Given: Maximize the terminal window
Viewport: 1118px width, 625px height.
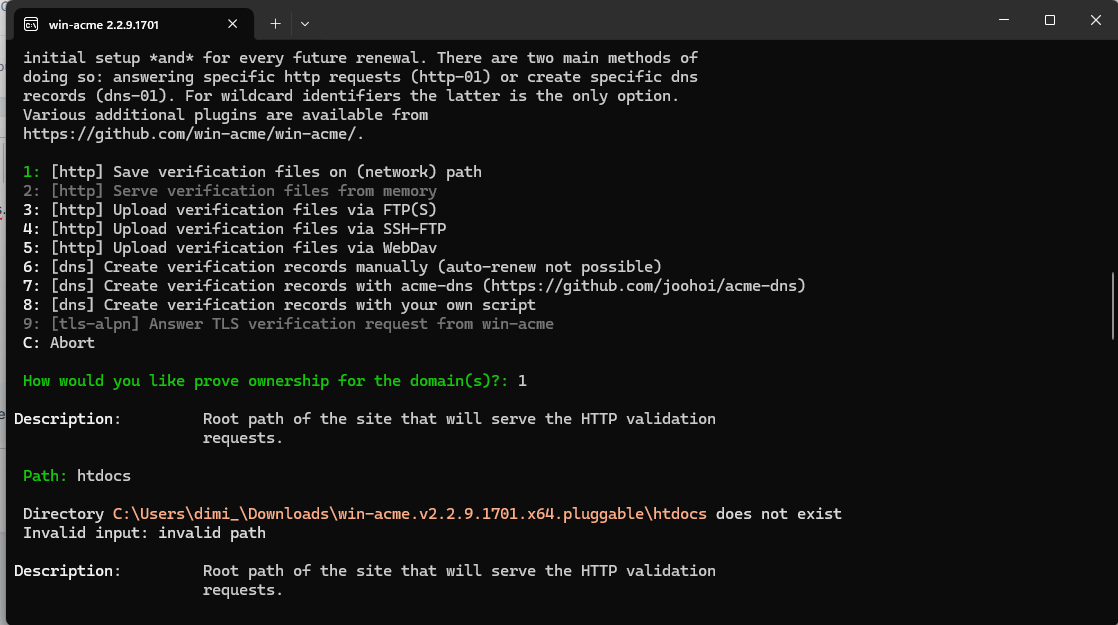Looking at the screenshot, I should (1050, 20).
